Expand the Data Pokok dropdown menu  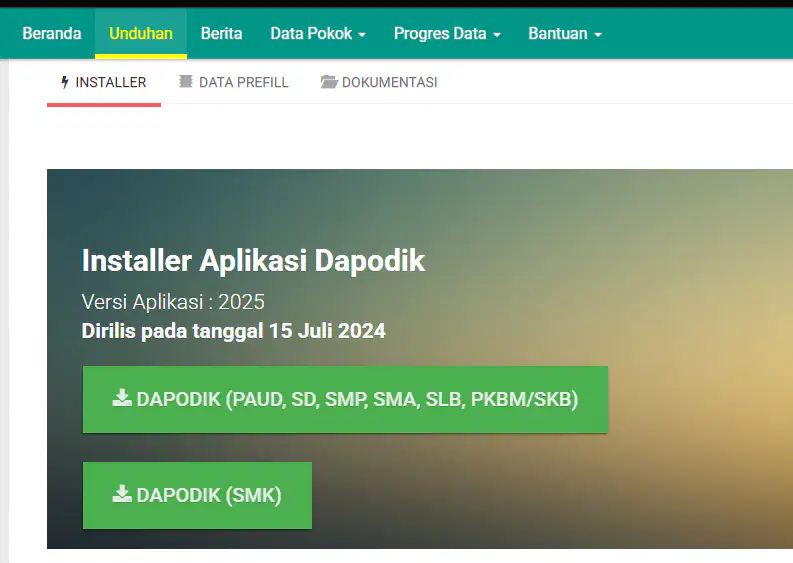[318, 33]
